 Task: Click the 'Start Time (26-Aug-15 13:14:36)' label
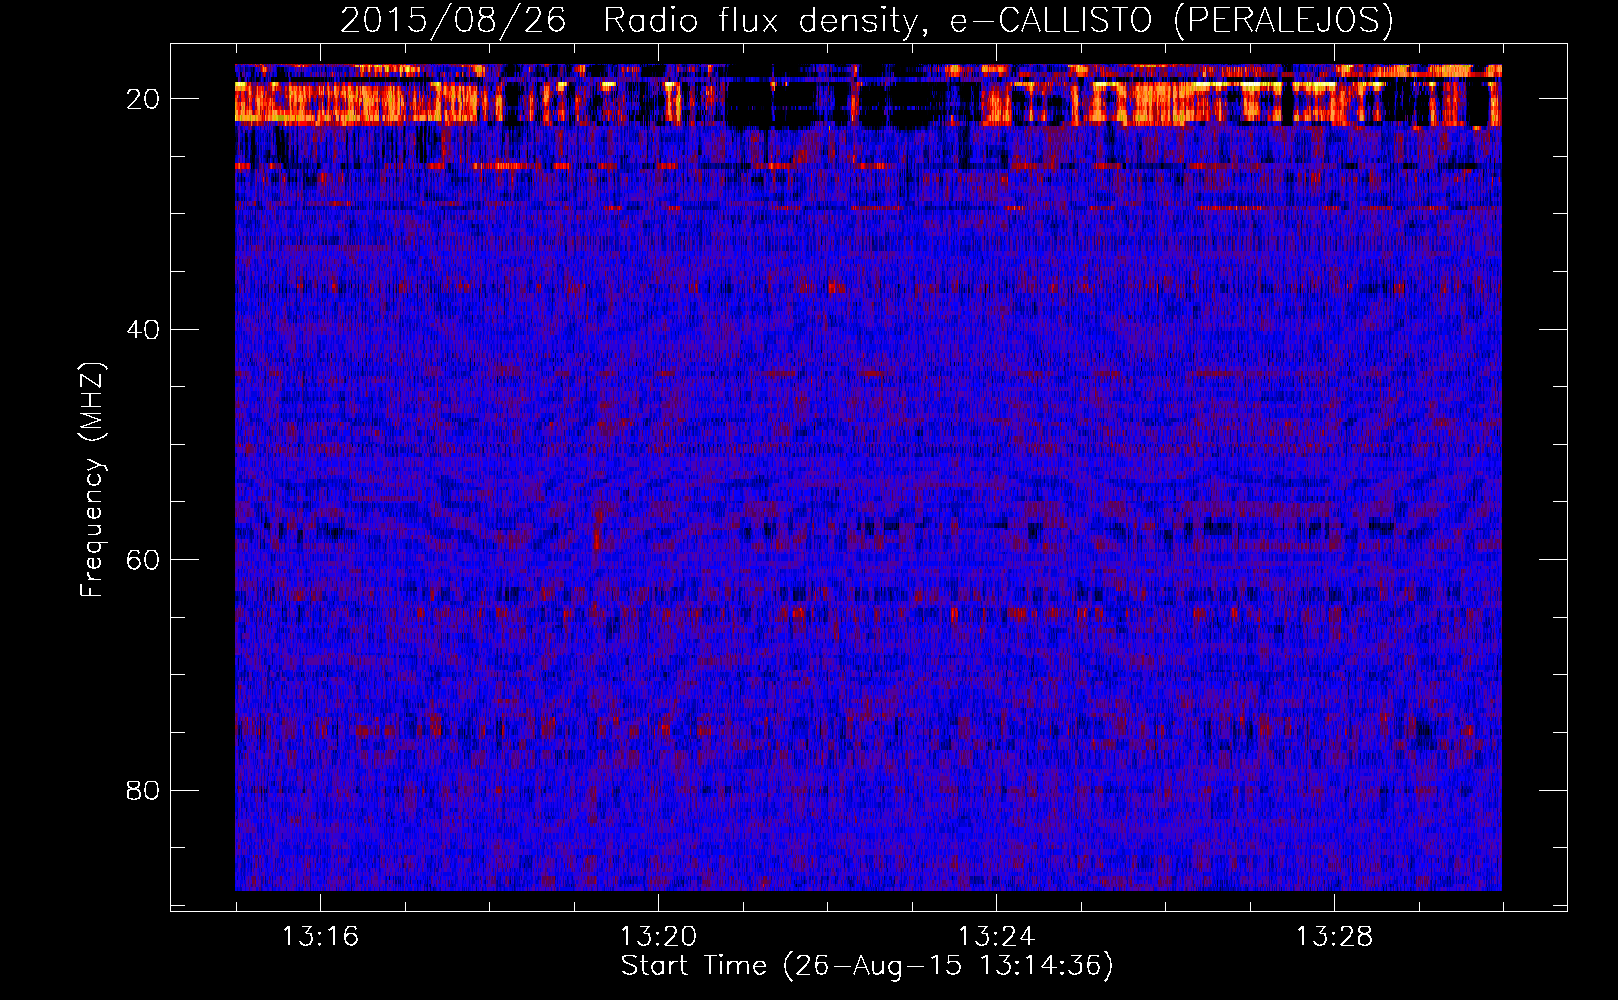click(x=867, y=966)
